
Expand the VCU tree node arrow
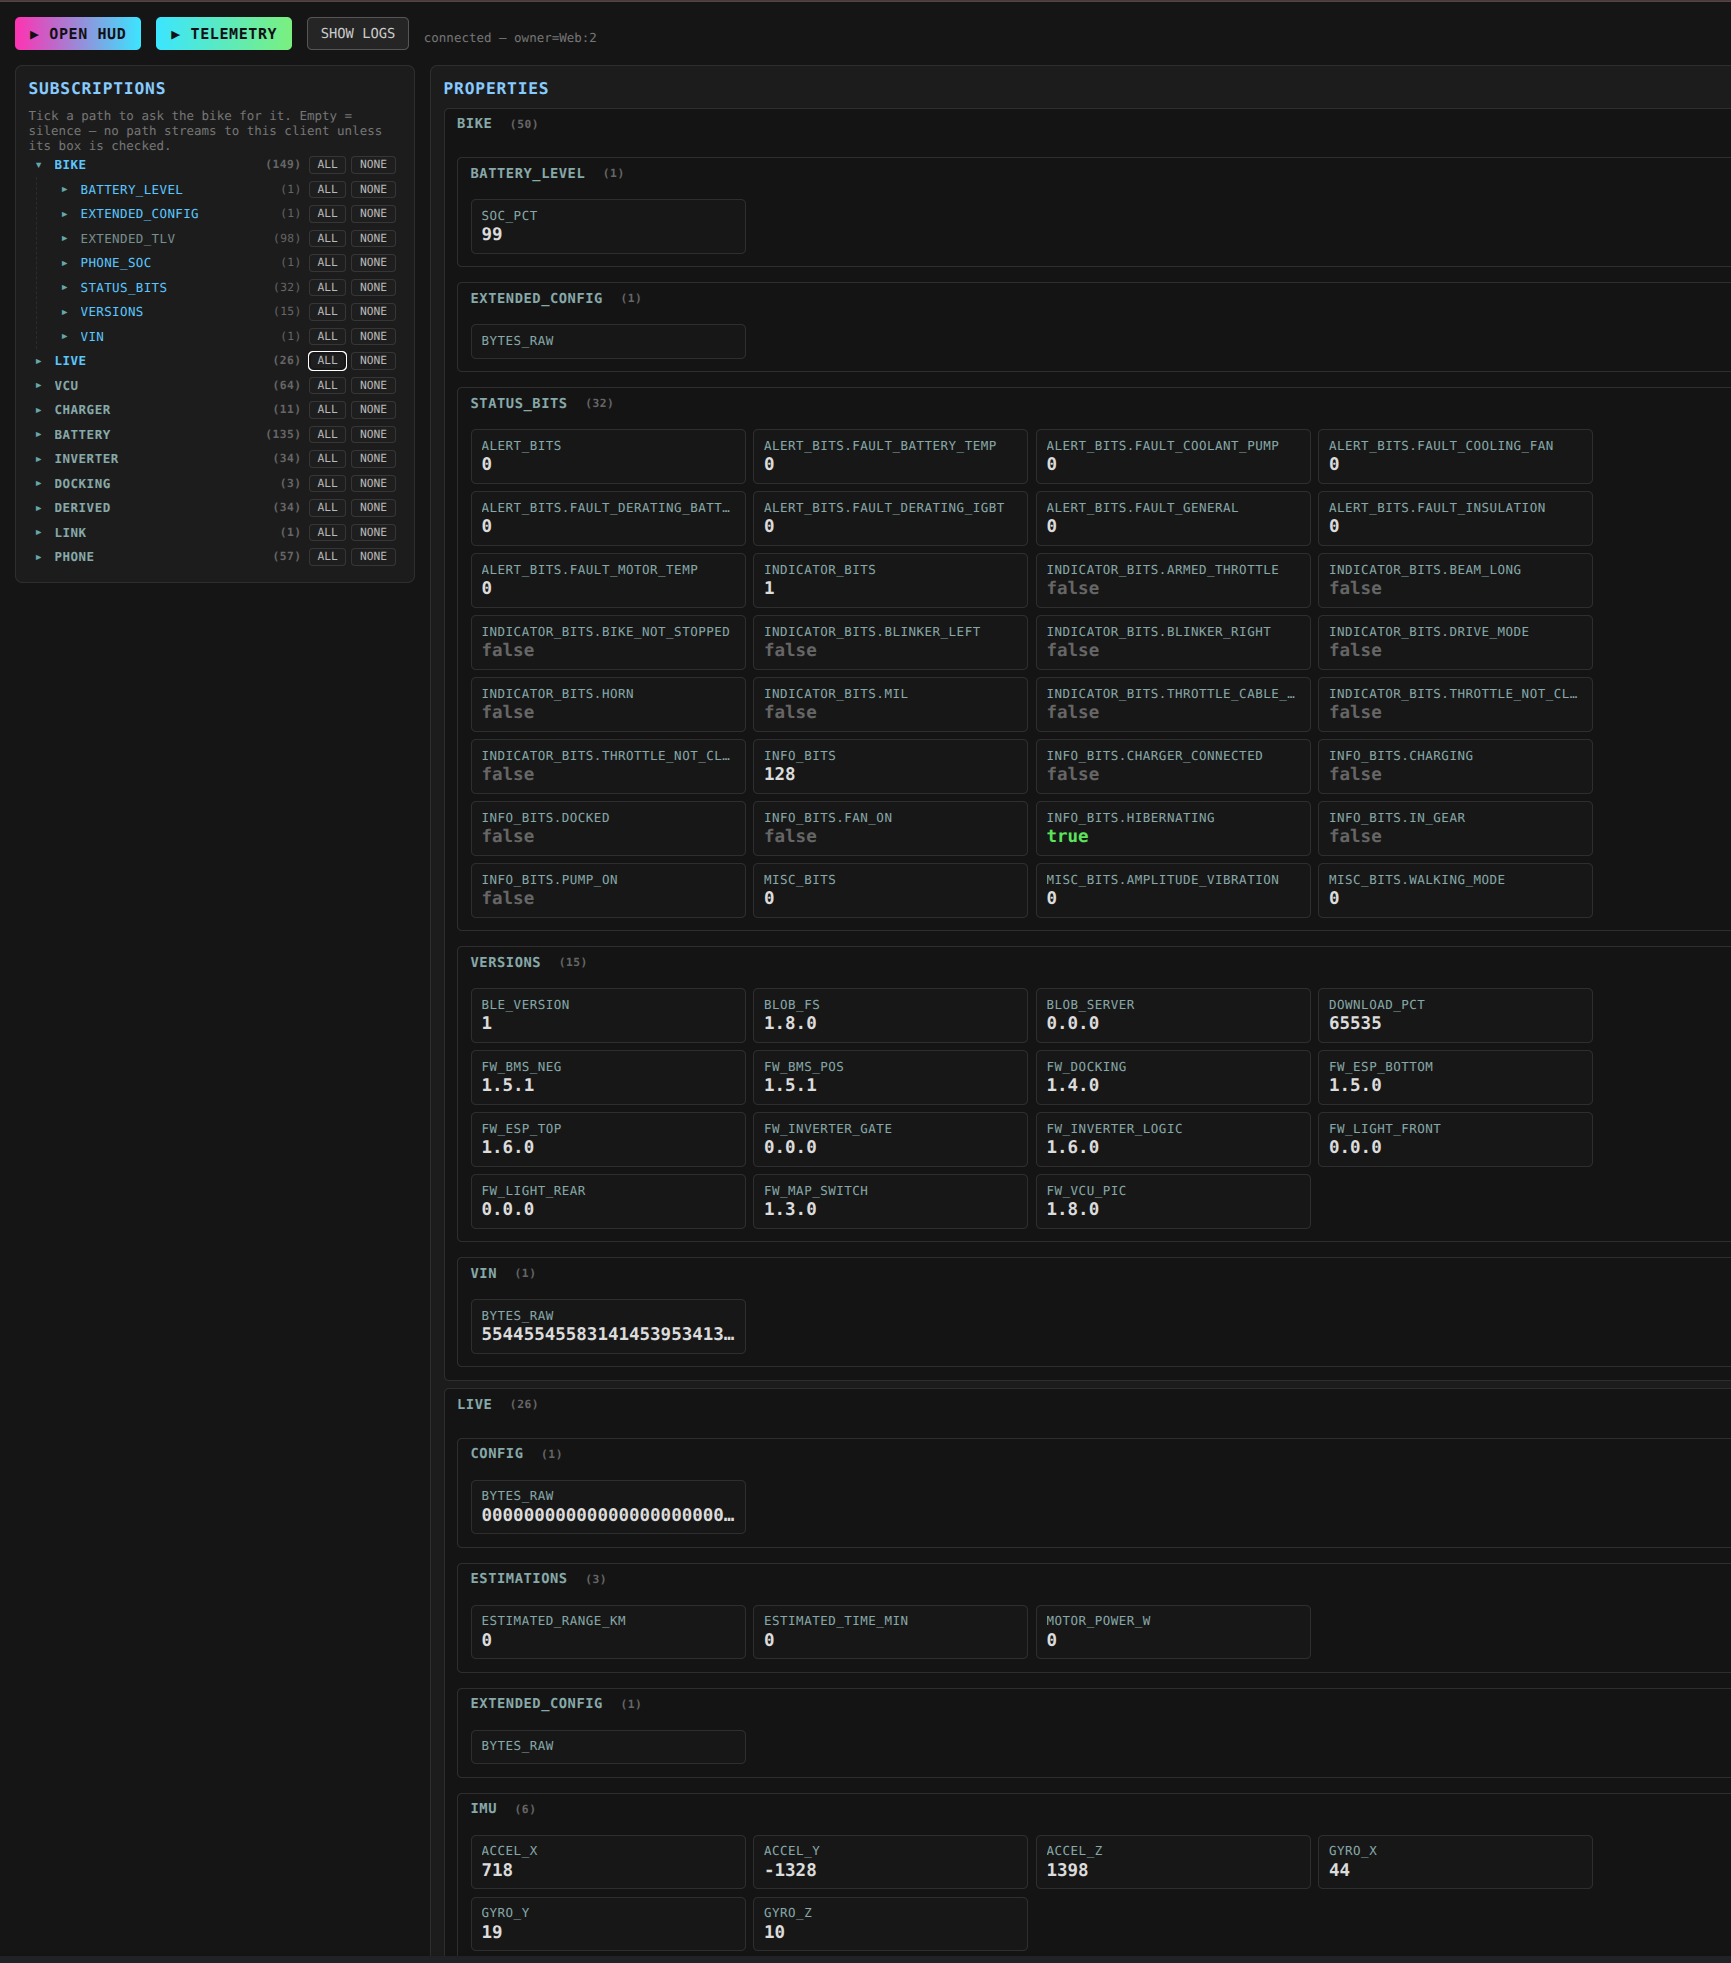(x=39, y=386)
